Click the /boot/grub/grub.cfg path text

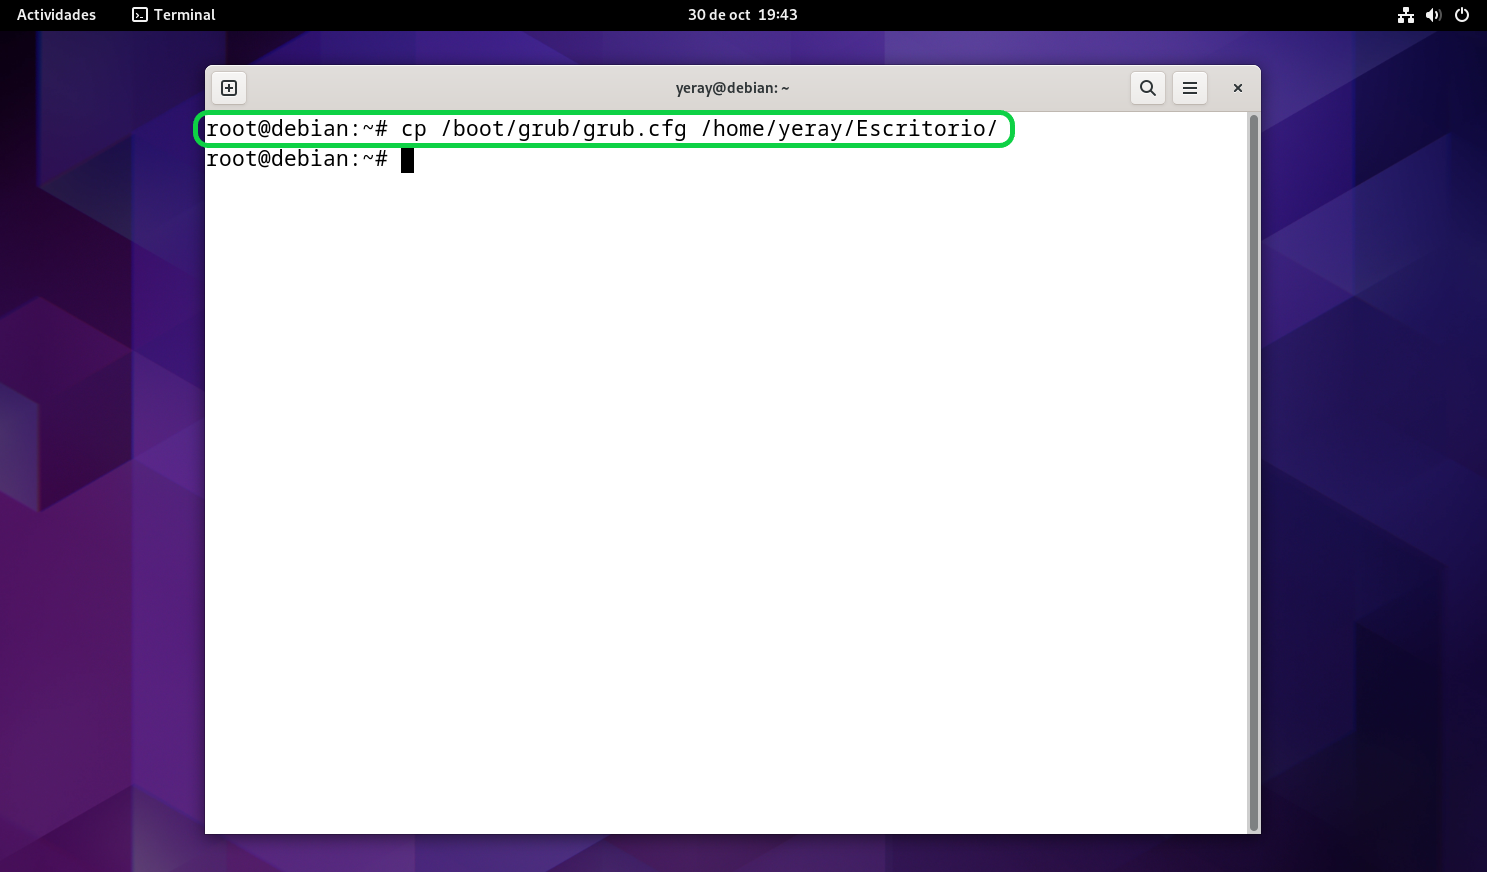(x=564, y=129)
